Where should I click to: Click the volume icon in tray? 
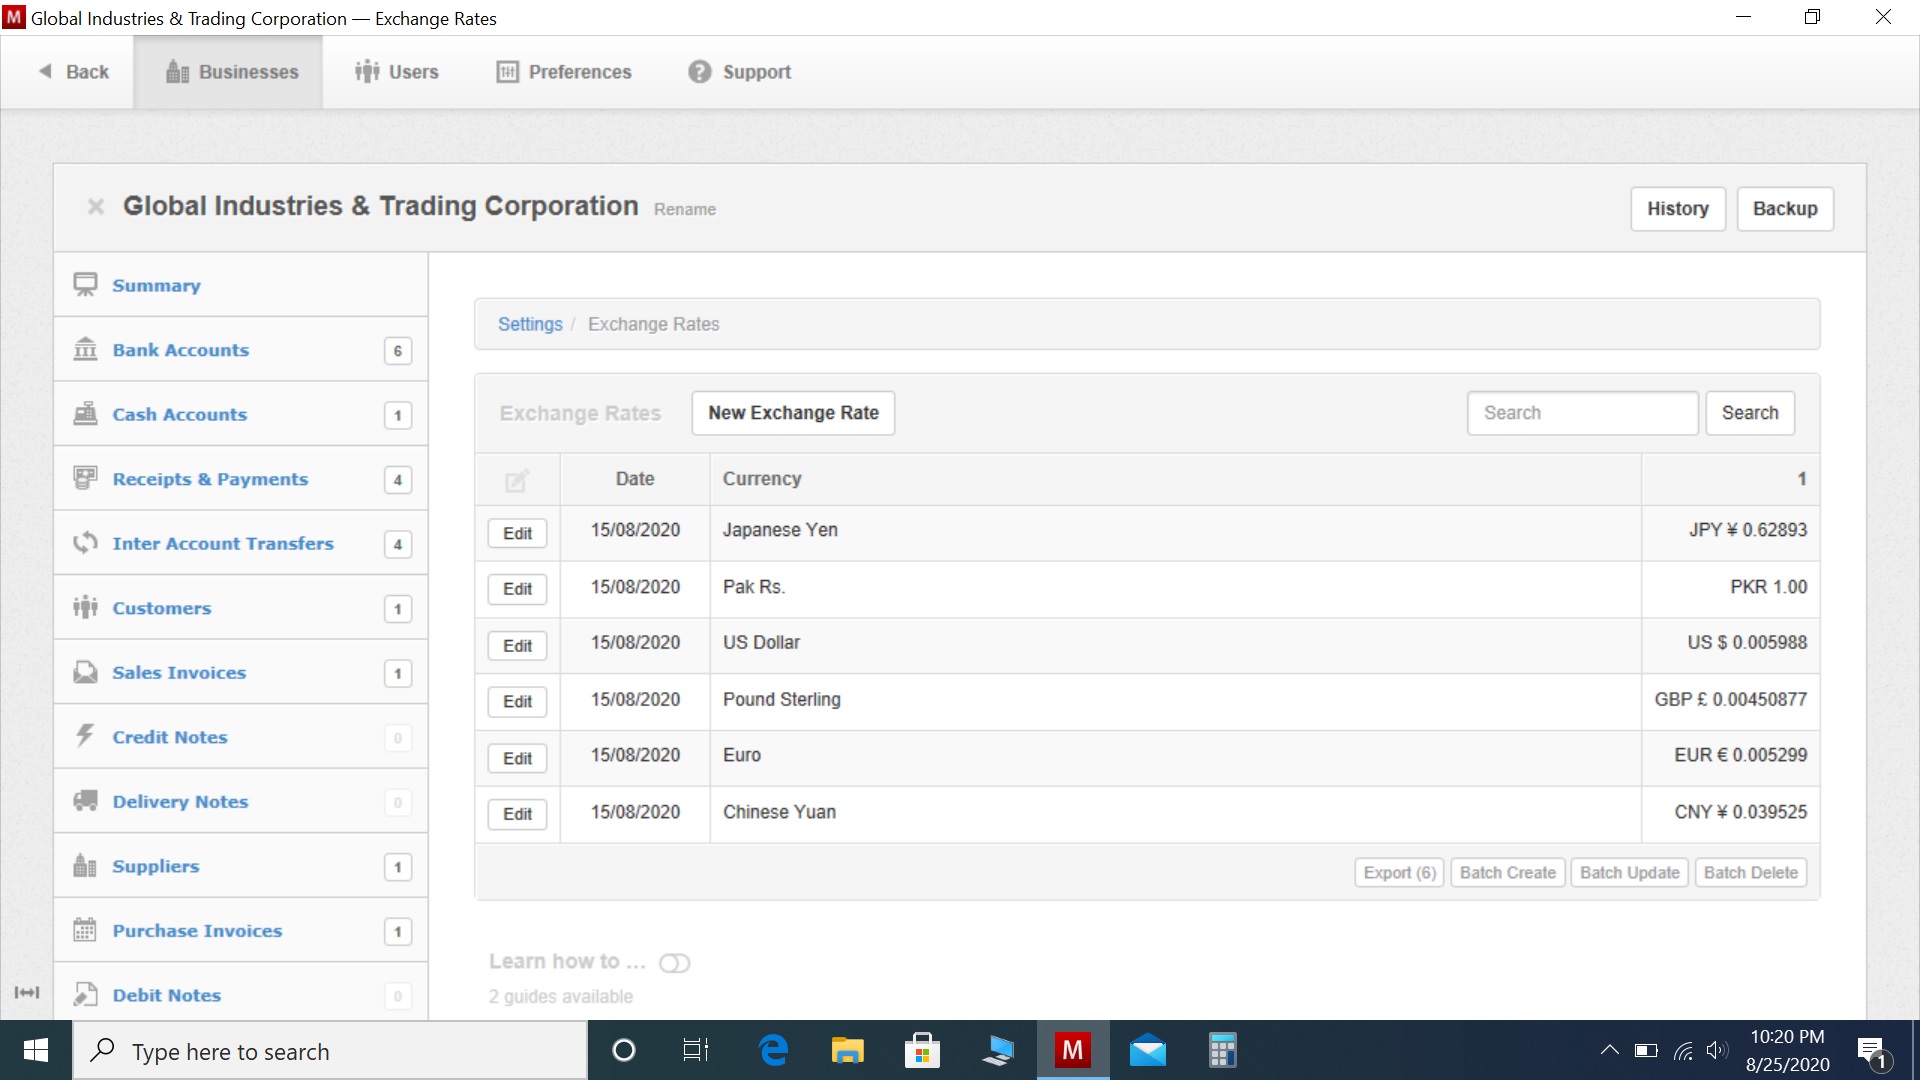click(1717, 1050)
